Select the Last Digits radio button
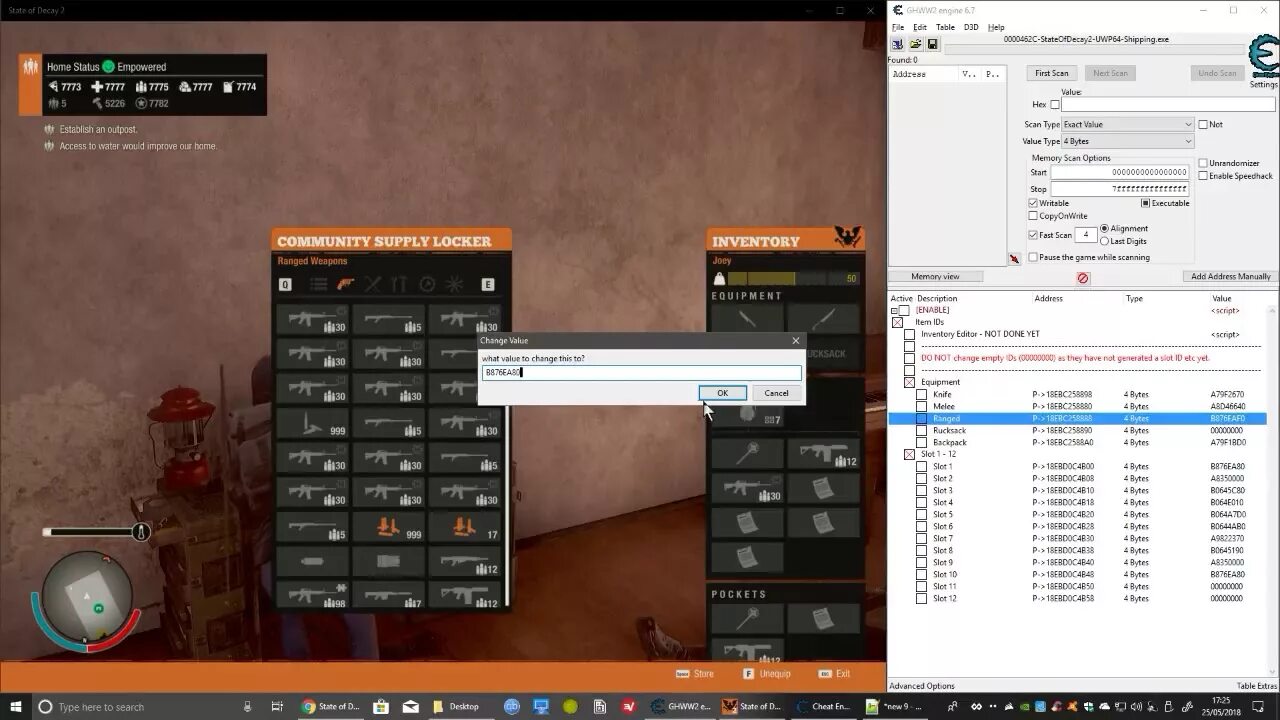 (1104, 241)
